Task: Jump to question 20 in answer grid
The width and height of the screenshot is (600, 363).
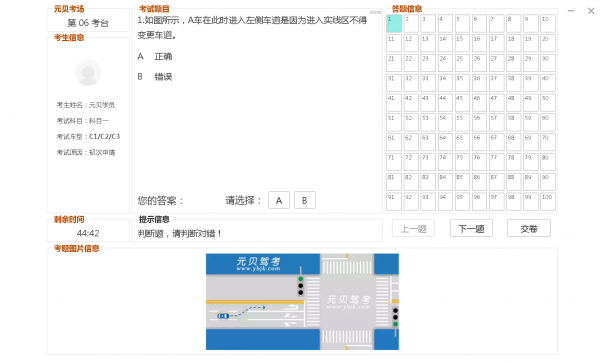Action: [x=548, y=43]
